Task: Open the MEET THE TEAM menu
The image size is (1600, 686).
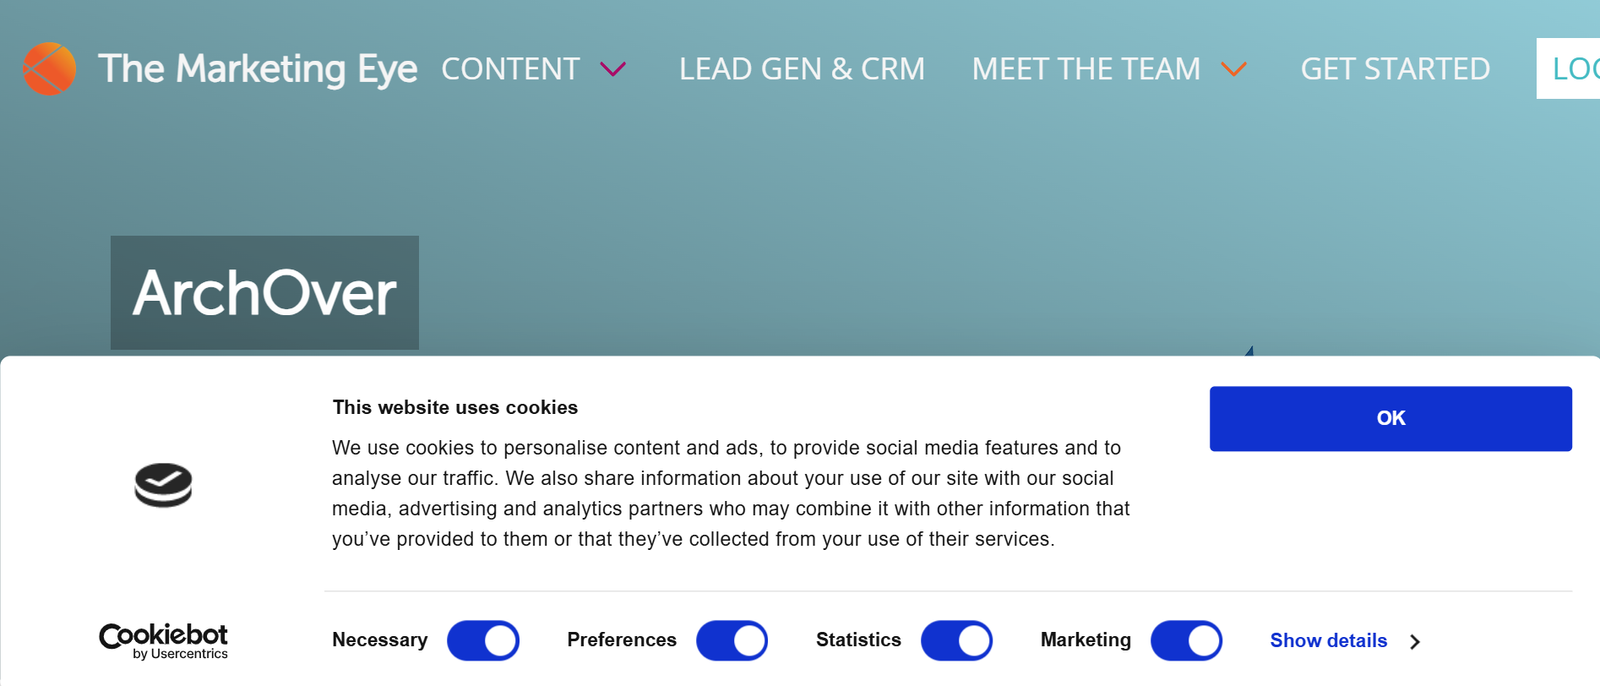Action: coord(1086,69)
